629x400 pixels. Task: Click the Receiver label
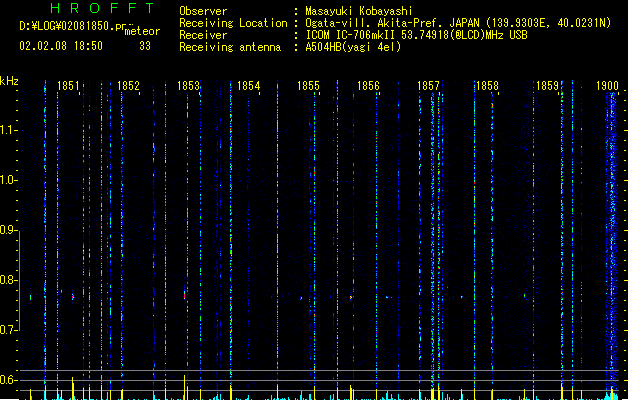(x=203, y=35)
